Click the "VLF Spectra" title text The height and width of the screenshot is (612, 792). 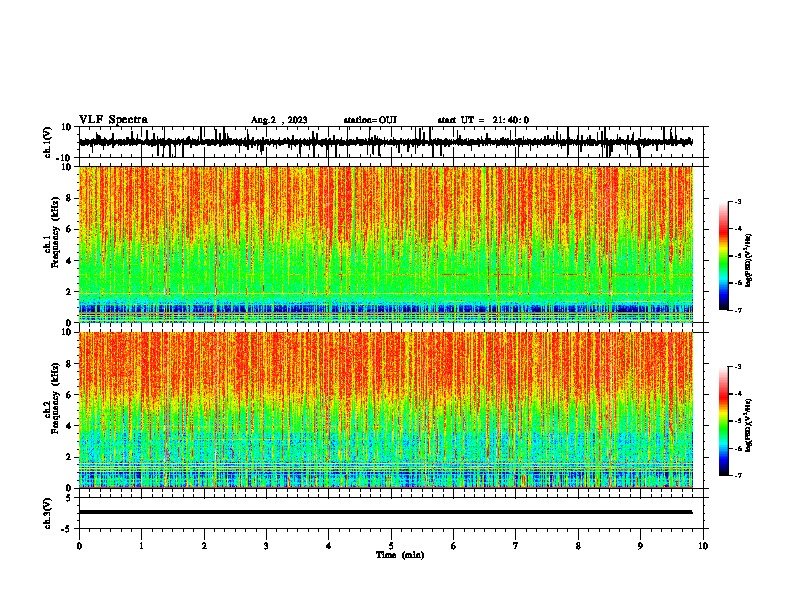click(x=113, y=120)
